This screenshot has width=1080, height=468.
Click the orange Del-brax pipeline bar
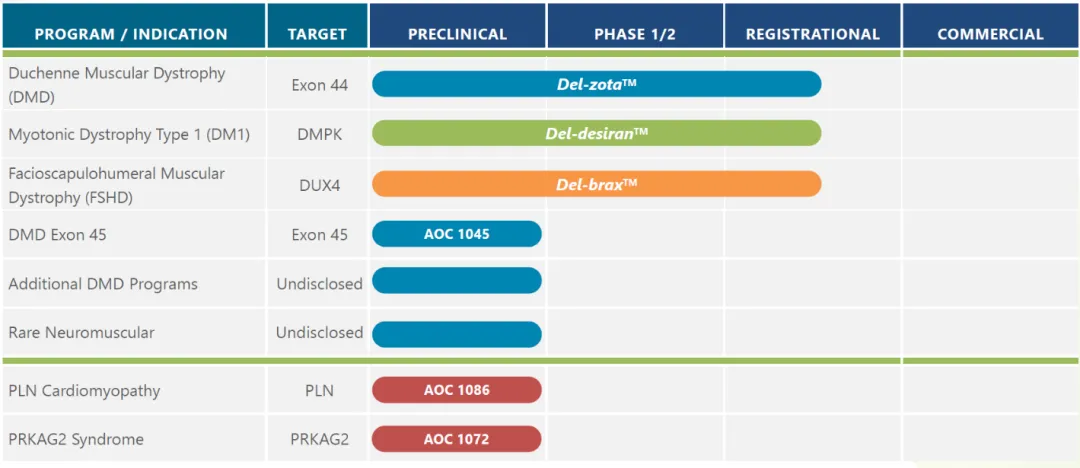pos(596,185)
